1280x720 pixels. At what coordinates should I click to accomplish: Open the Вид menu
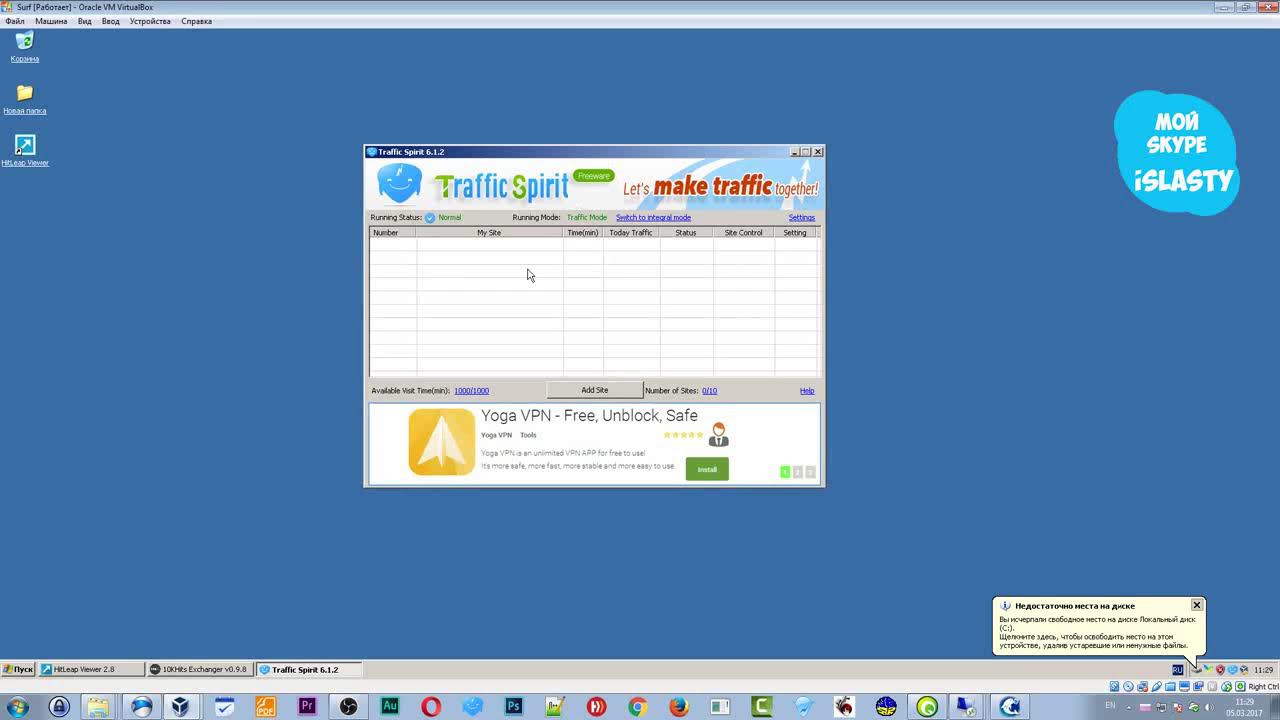pyautogui.click(x=85, y=21)
